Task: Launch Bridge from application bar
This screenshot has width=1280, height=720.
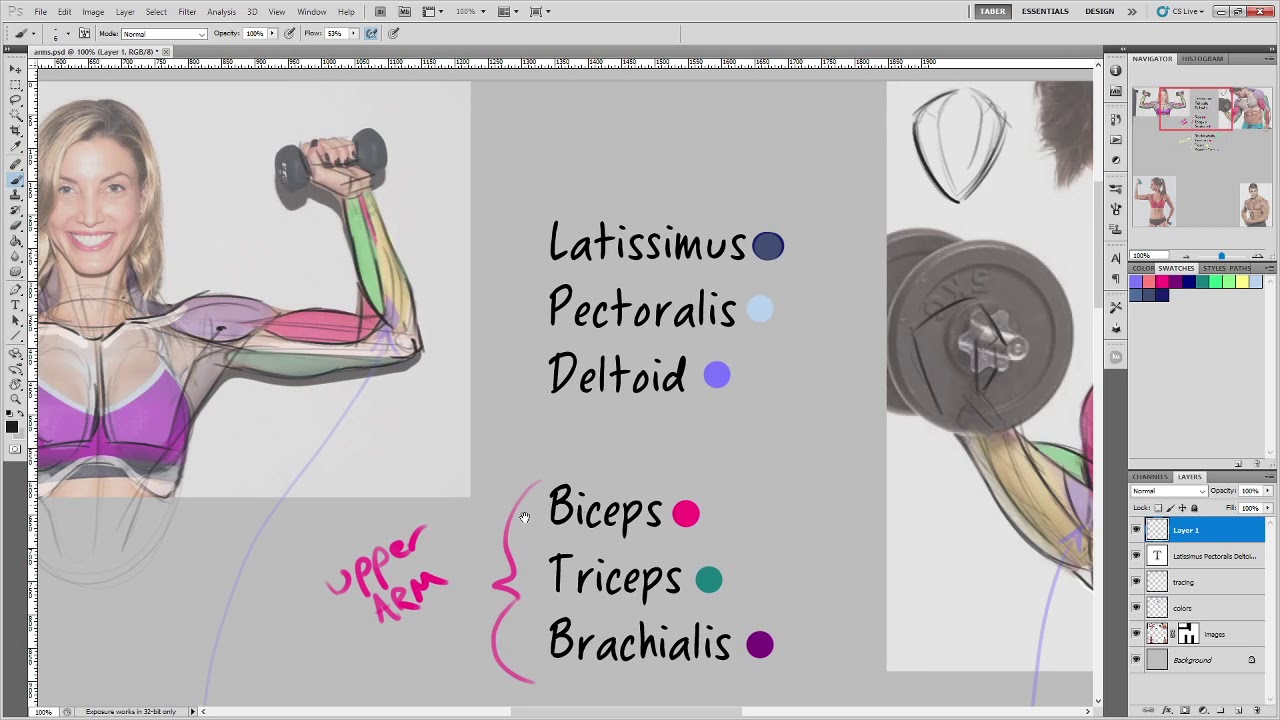Action: click(x=380, y=12)
